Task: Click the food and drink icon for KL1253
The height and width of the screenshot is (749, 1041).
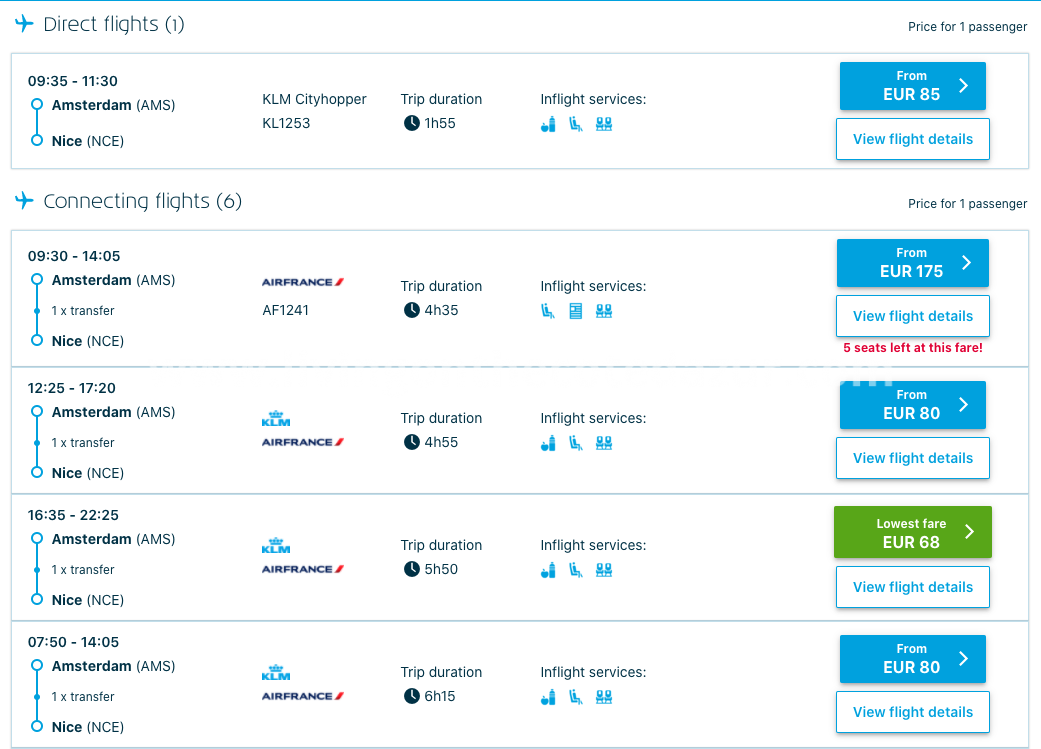Action: pos(548,124)
